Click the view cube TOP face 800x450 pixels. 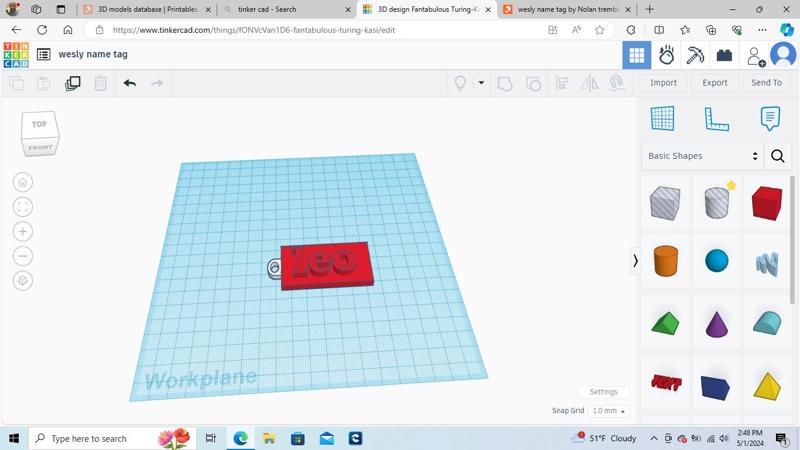point(39,124)
